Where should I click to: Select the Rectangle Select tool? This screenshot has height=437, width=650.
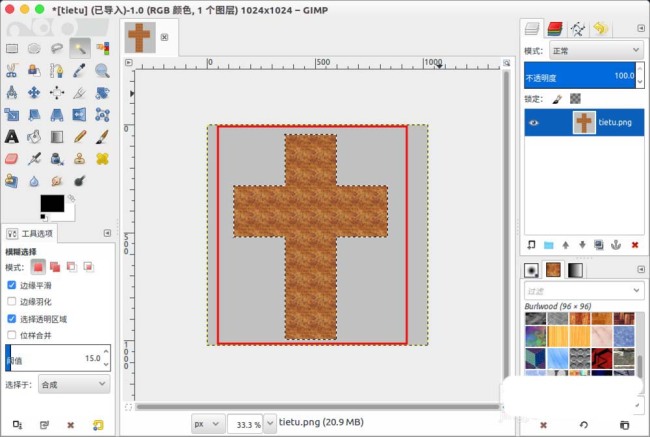tap(12, 49)
